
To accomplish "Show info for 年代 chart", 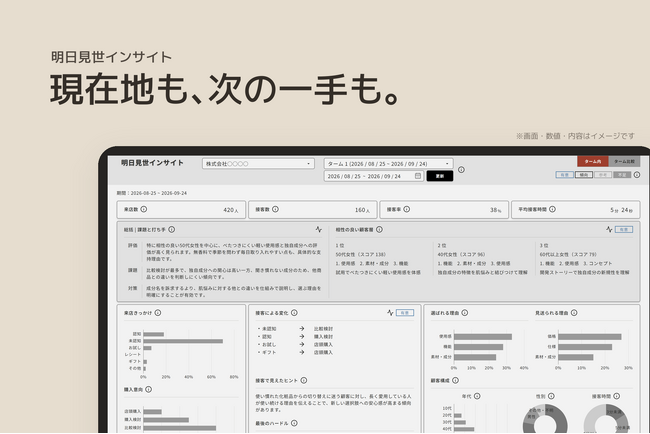I will (x=477, y=396).
